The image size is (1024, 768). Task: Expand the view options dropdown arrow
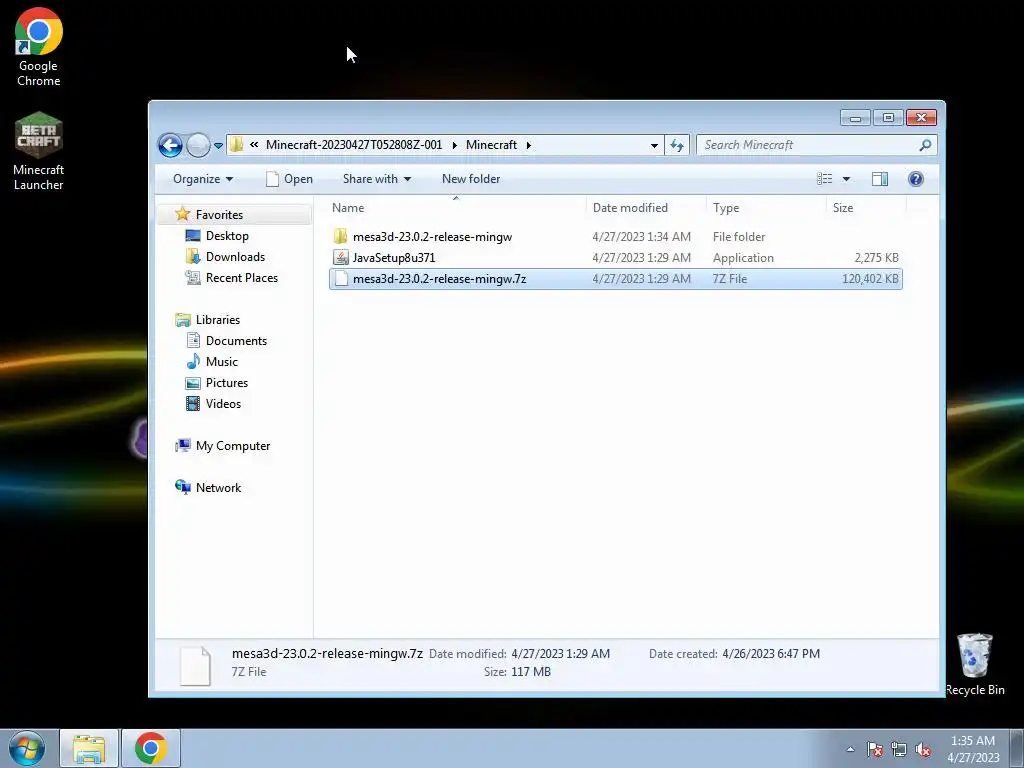[846, 179]
